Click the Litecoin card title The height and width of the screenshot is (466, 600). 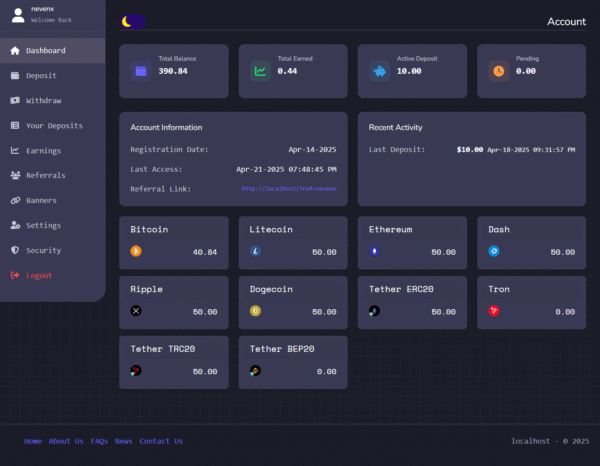(x=271, y=230)
